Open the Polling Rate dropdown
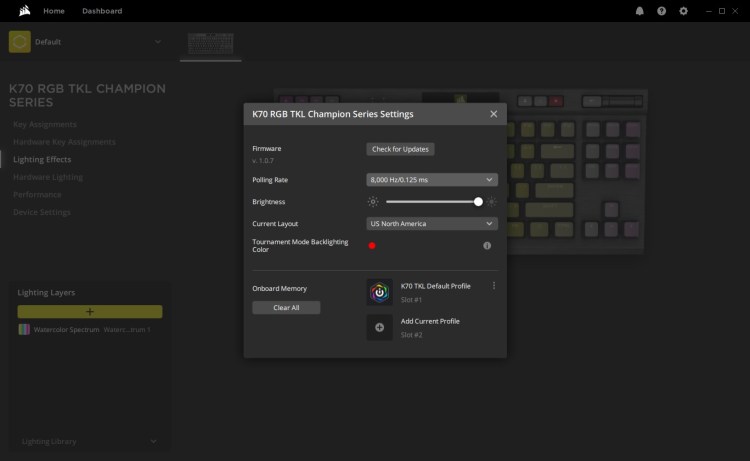 point(431,180)
